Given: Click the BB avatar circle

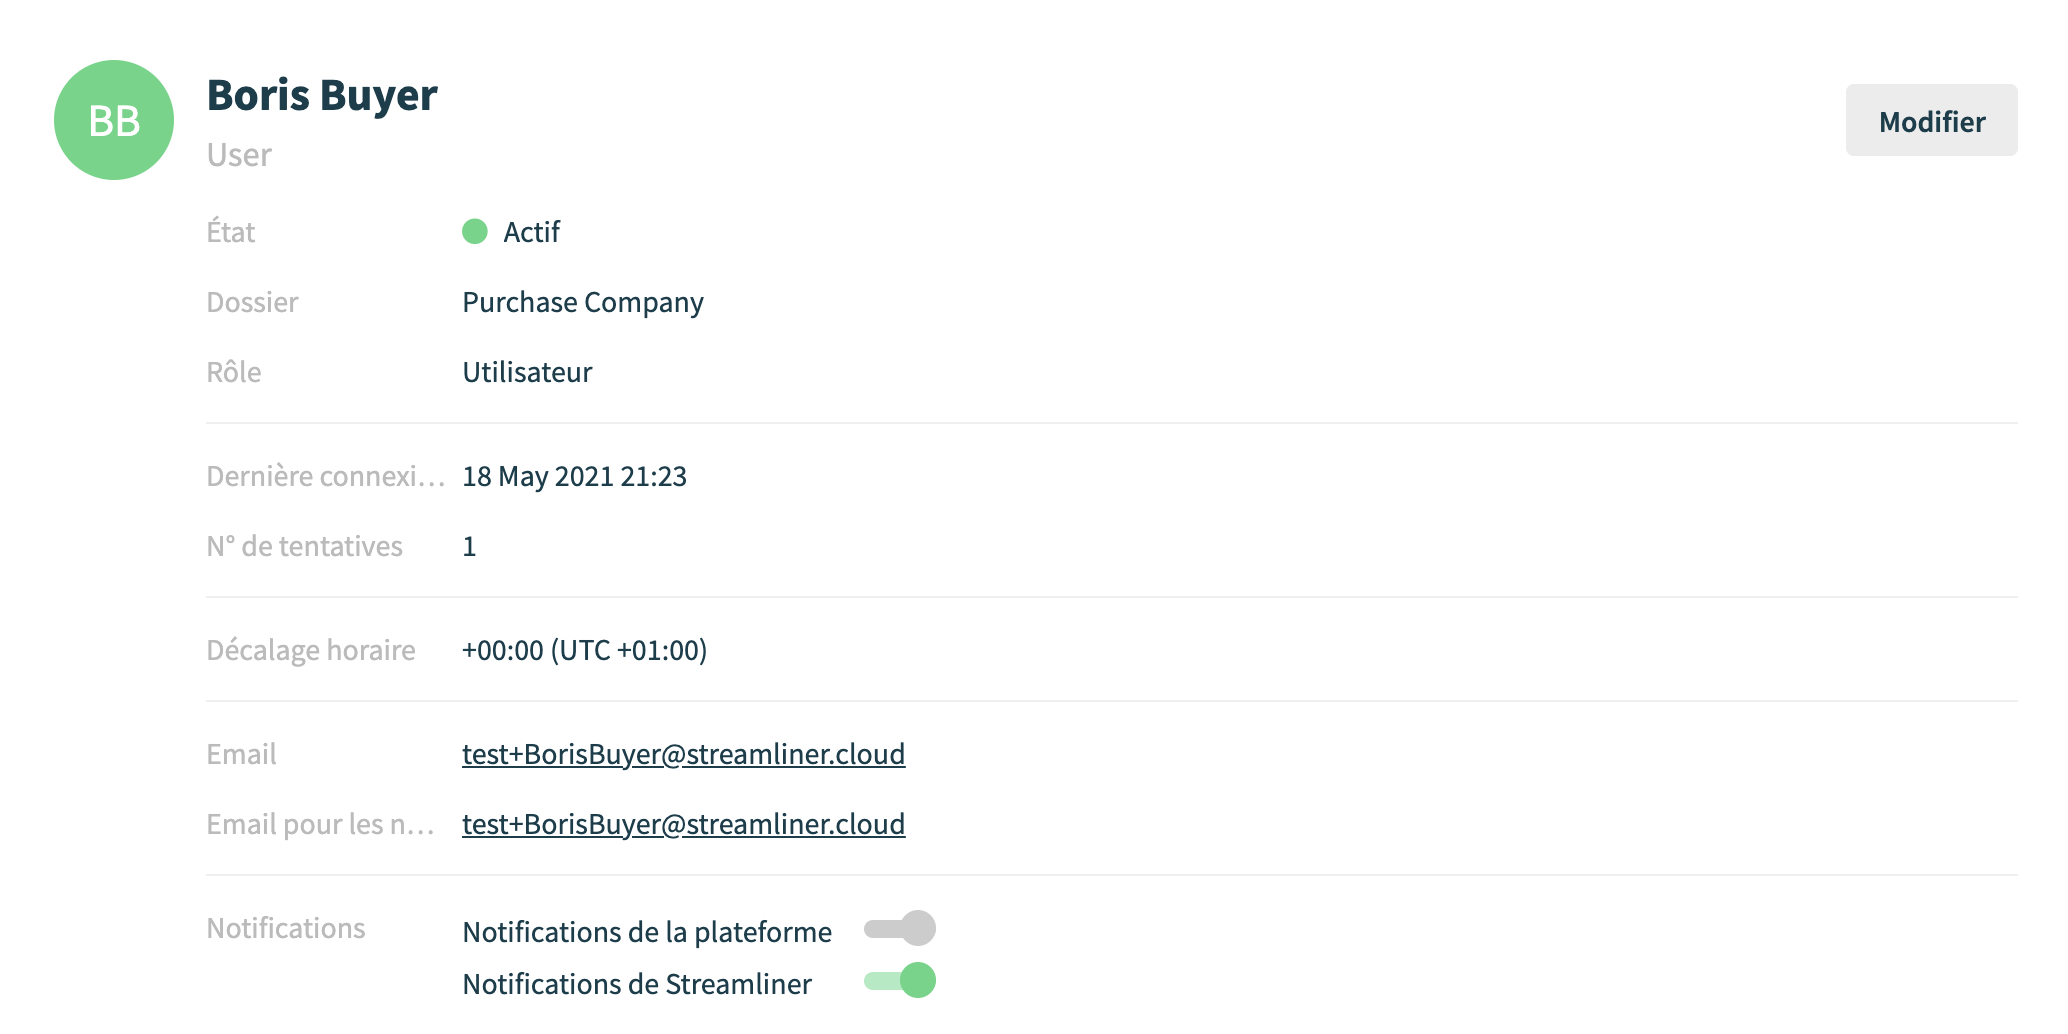Looking at the screenshot, I should [114, 120].
